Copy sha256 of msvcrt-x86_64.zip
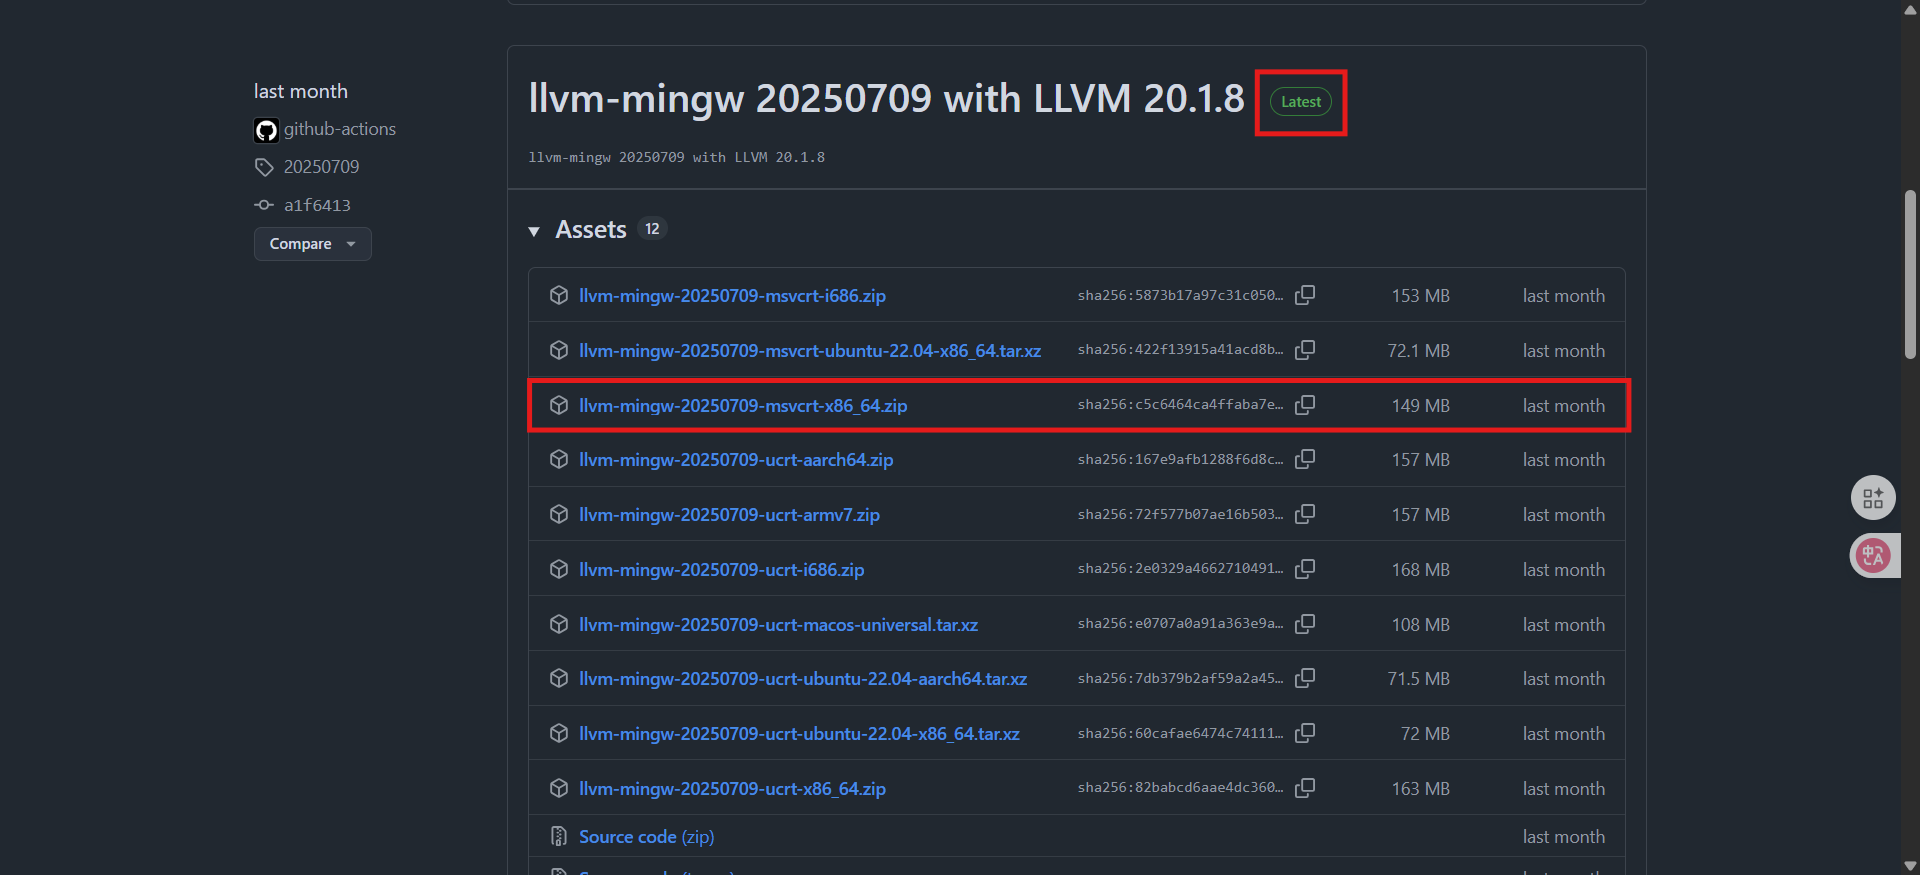 point(1305,405)
